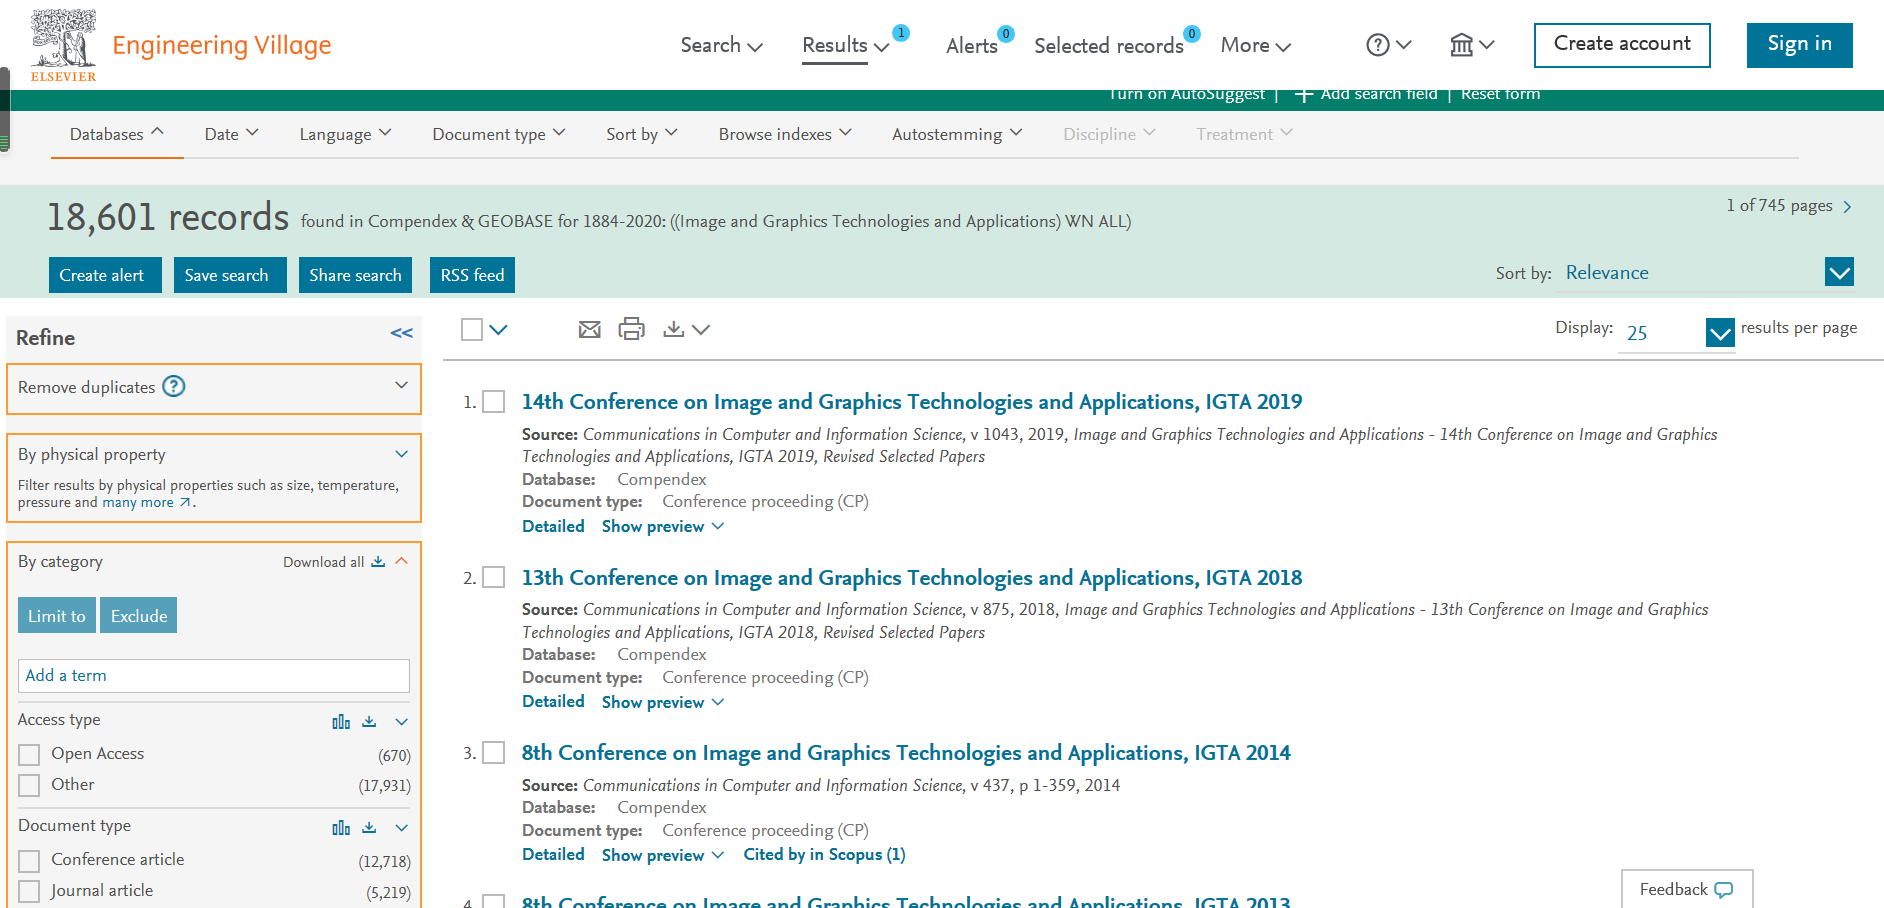
Task: Collapse the Document type facet
Action: click(401, 827)
